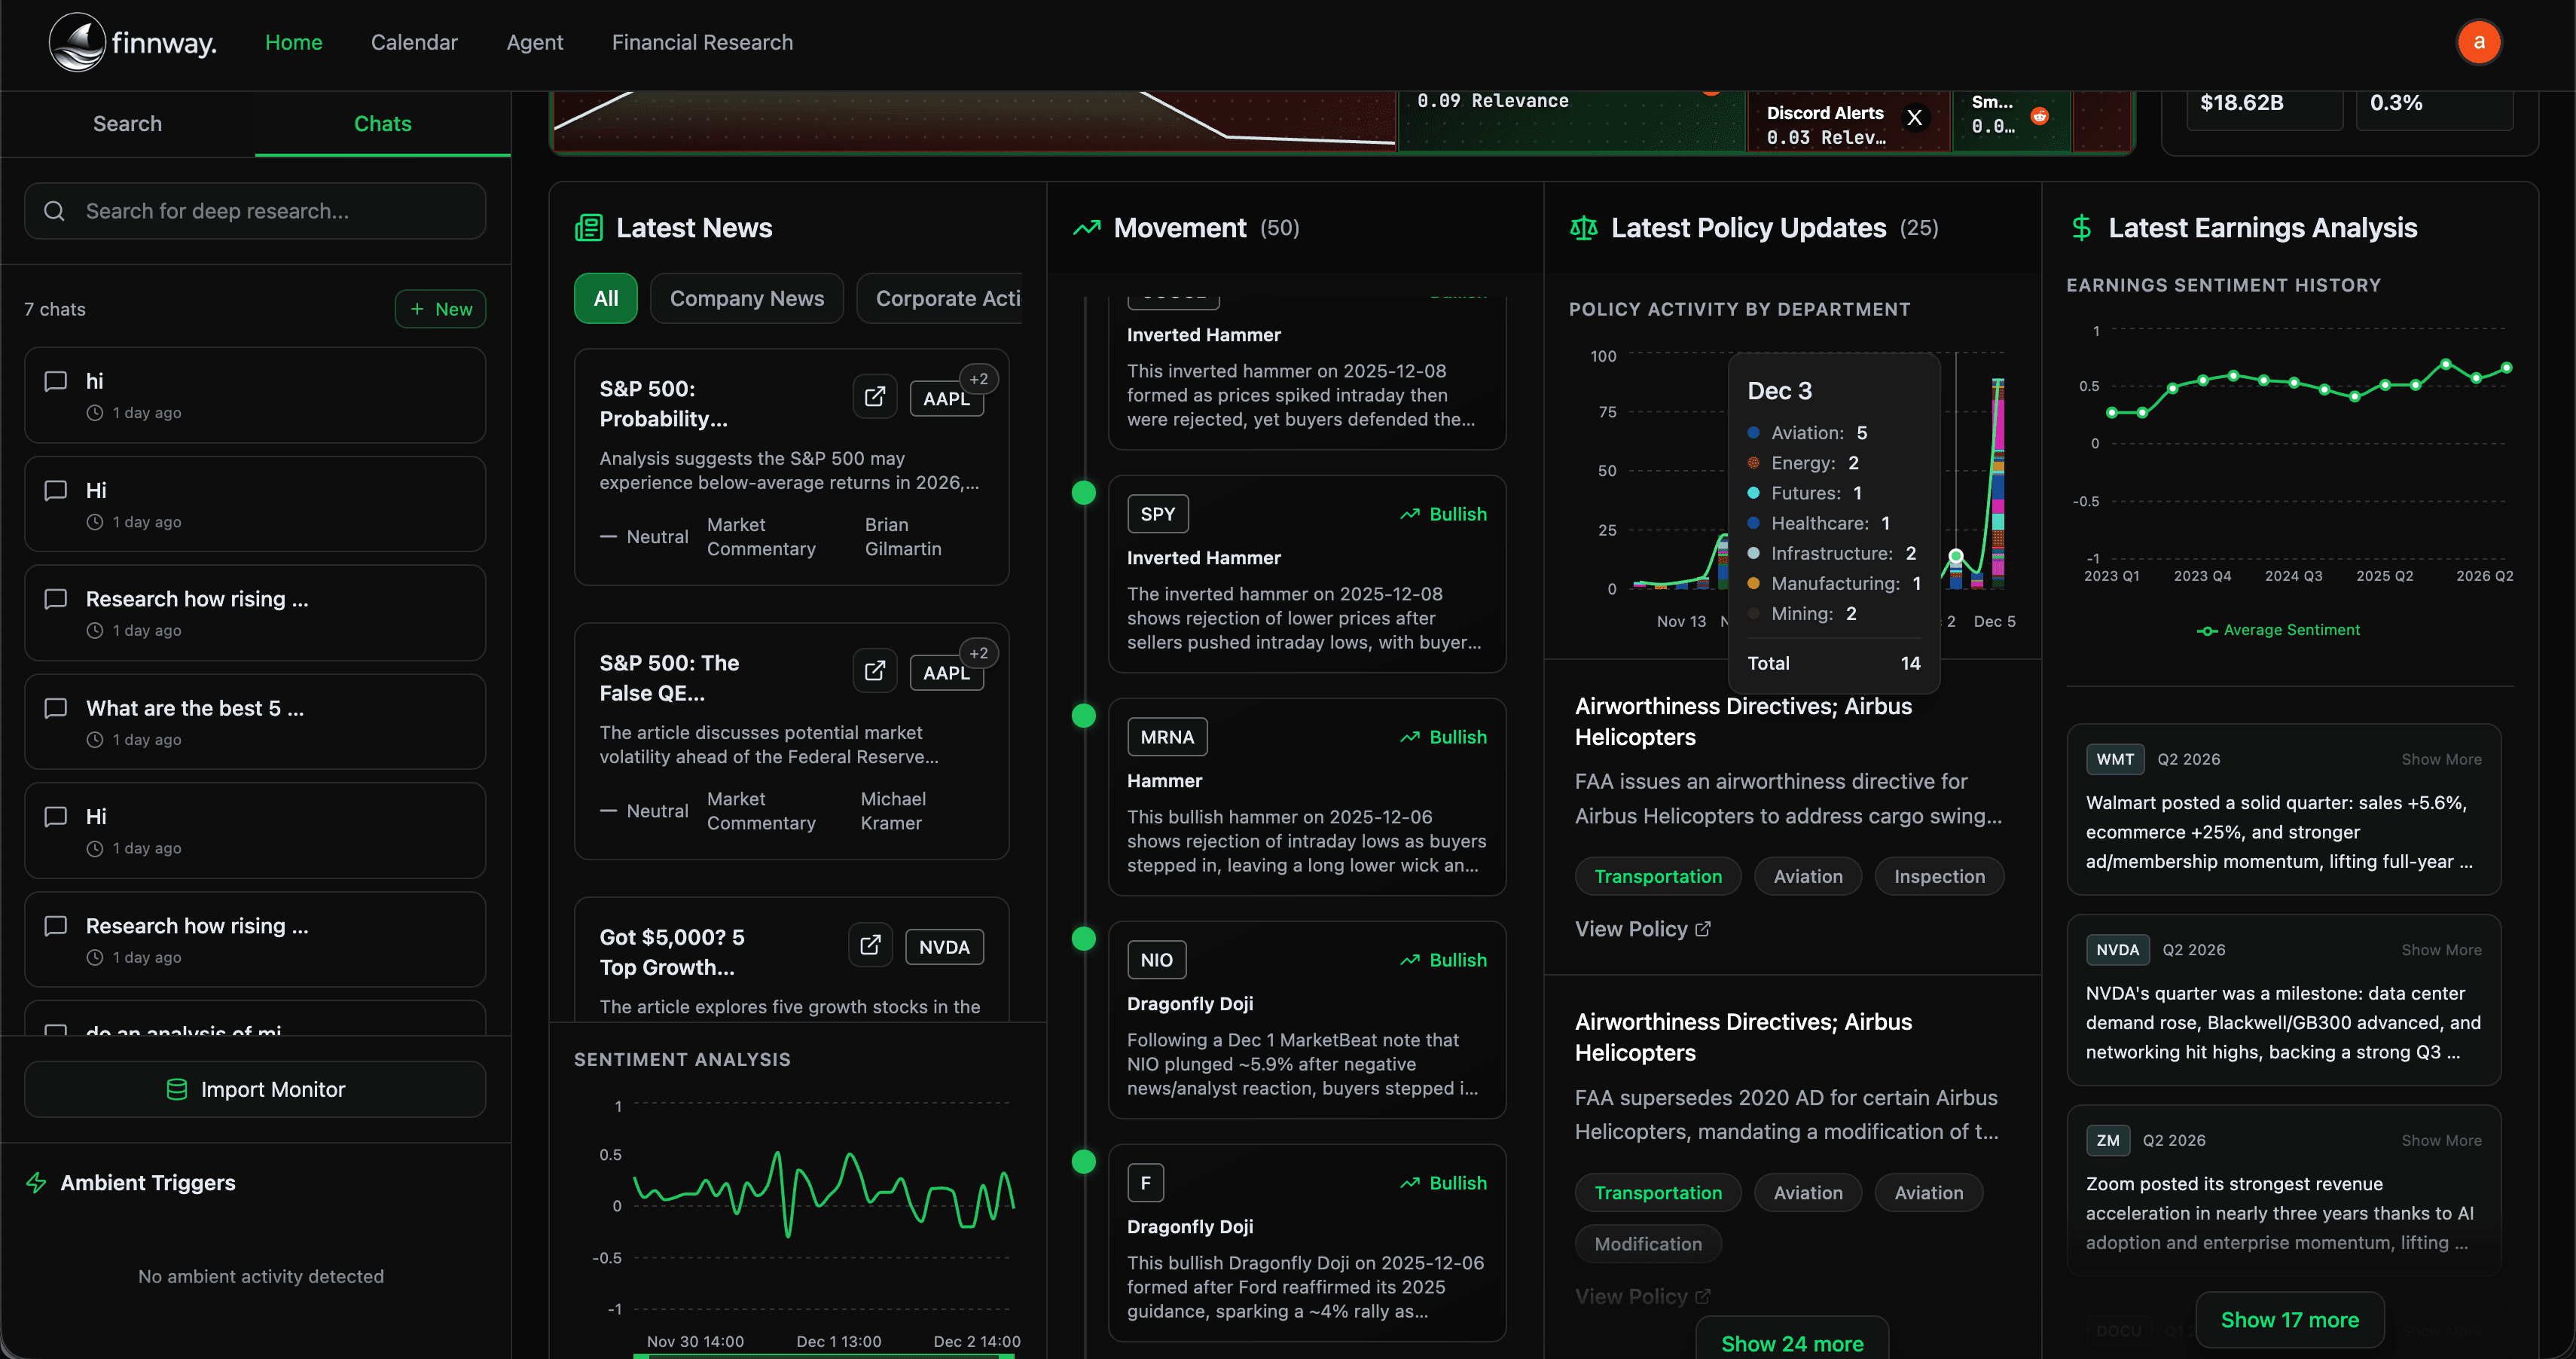Click the Ambient Triggers lightning icon
The width and height of the screenshot is (2576, 1359).
click(x=37, y=1183)
